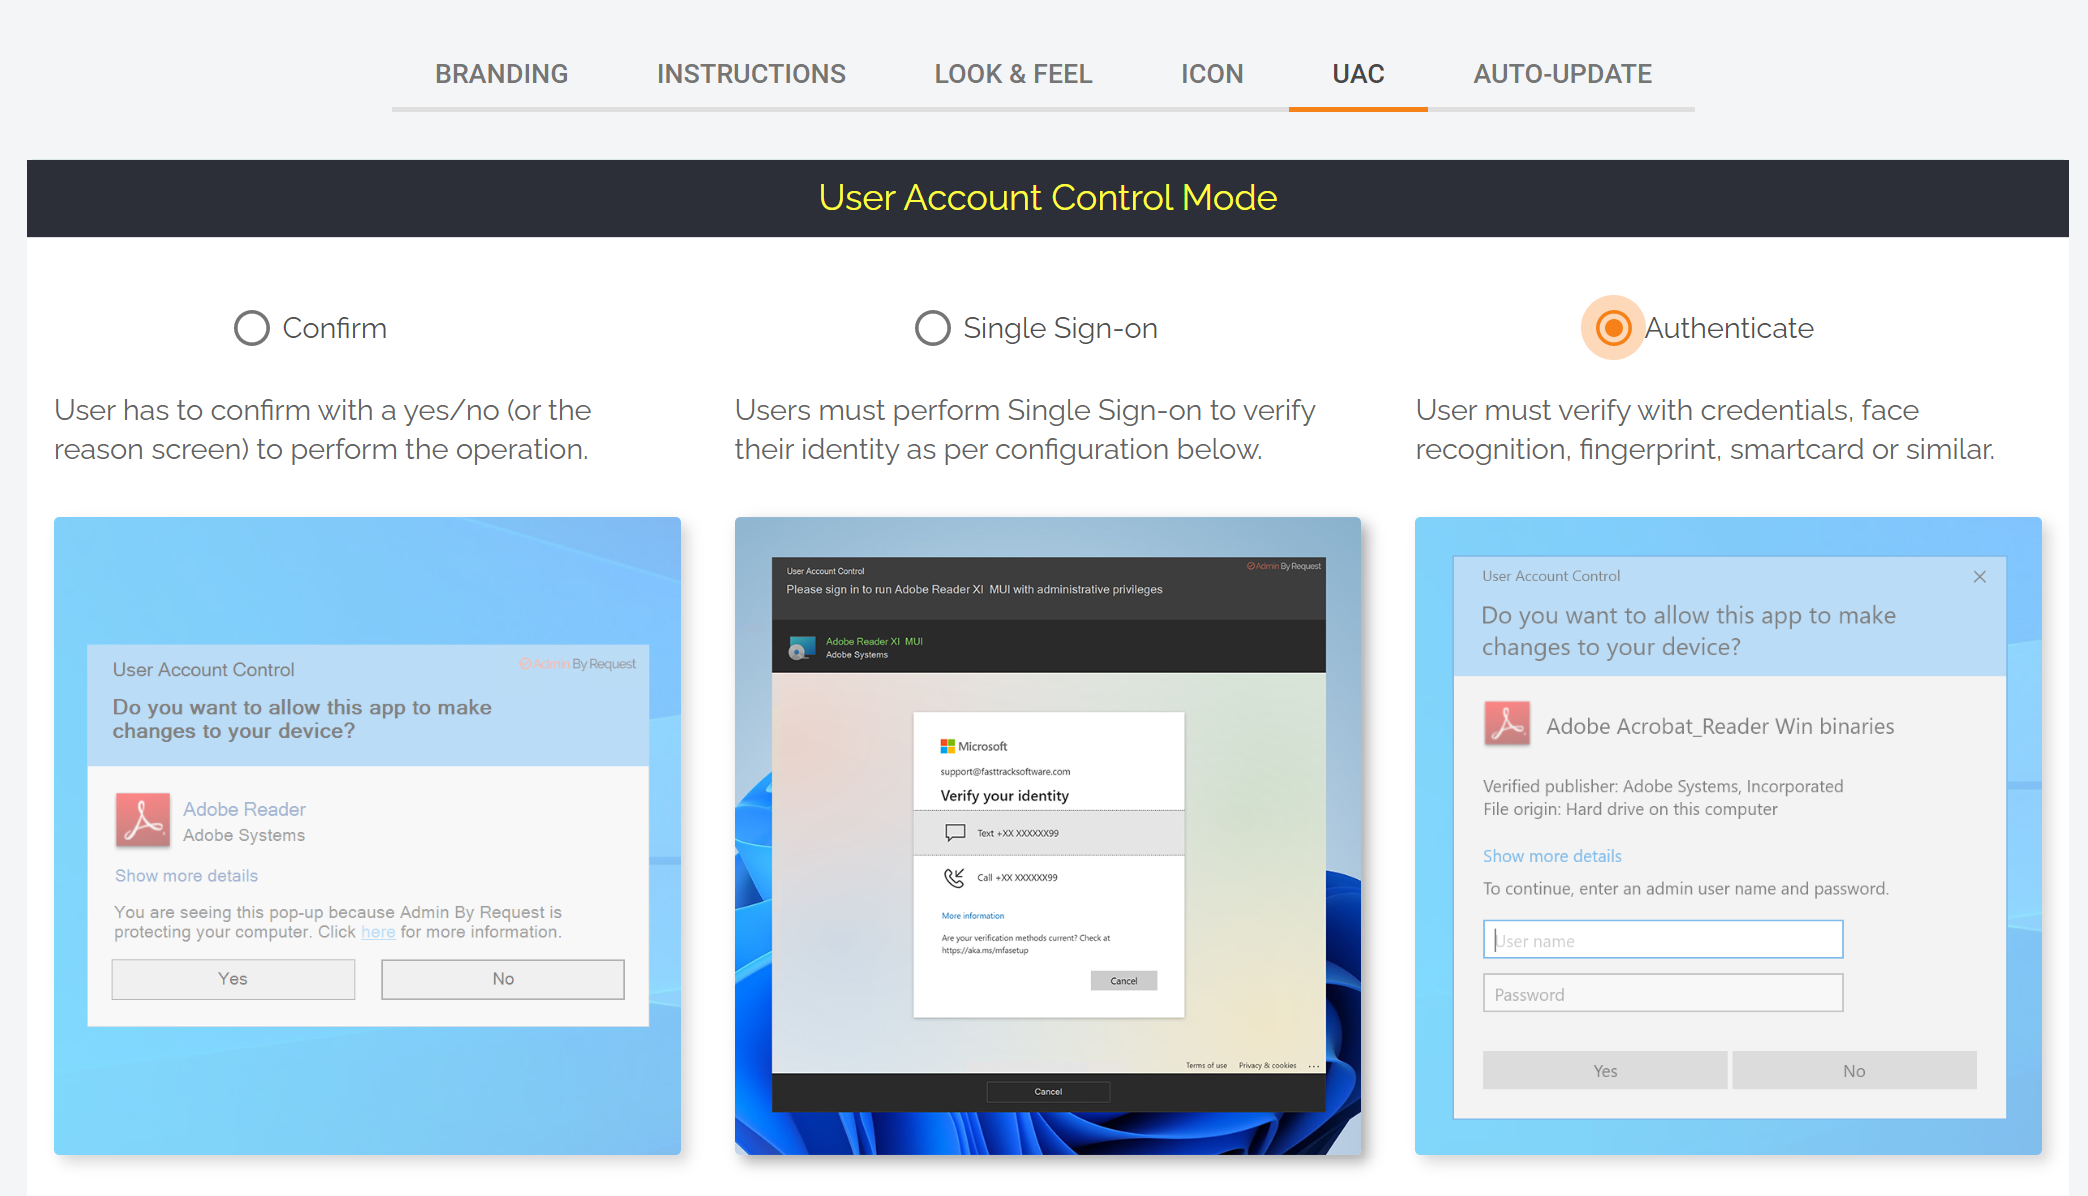Click the User name field in the preview
Image resolution: width=2088 pixels, height=1196 pixels.
click(1662, 940)
